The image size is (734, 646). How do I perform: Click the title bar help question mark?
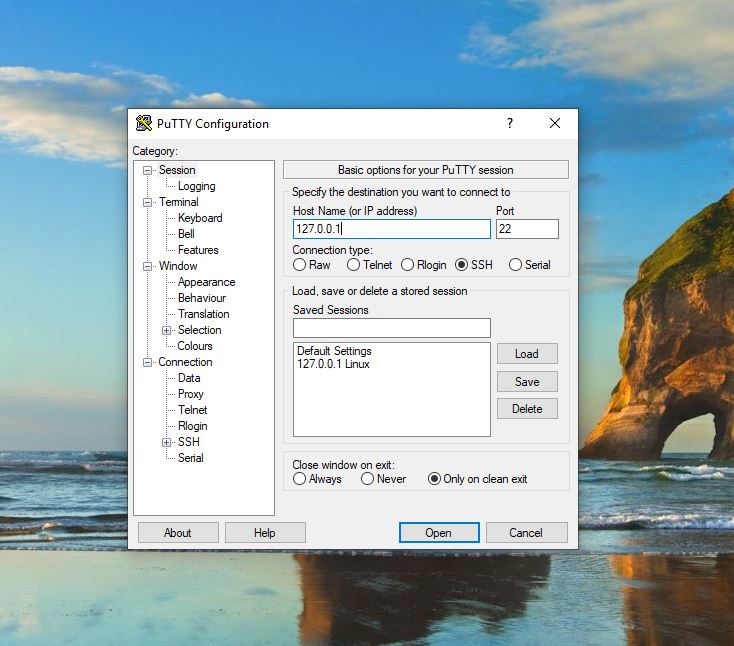509,124
